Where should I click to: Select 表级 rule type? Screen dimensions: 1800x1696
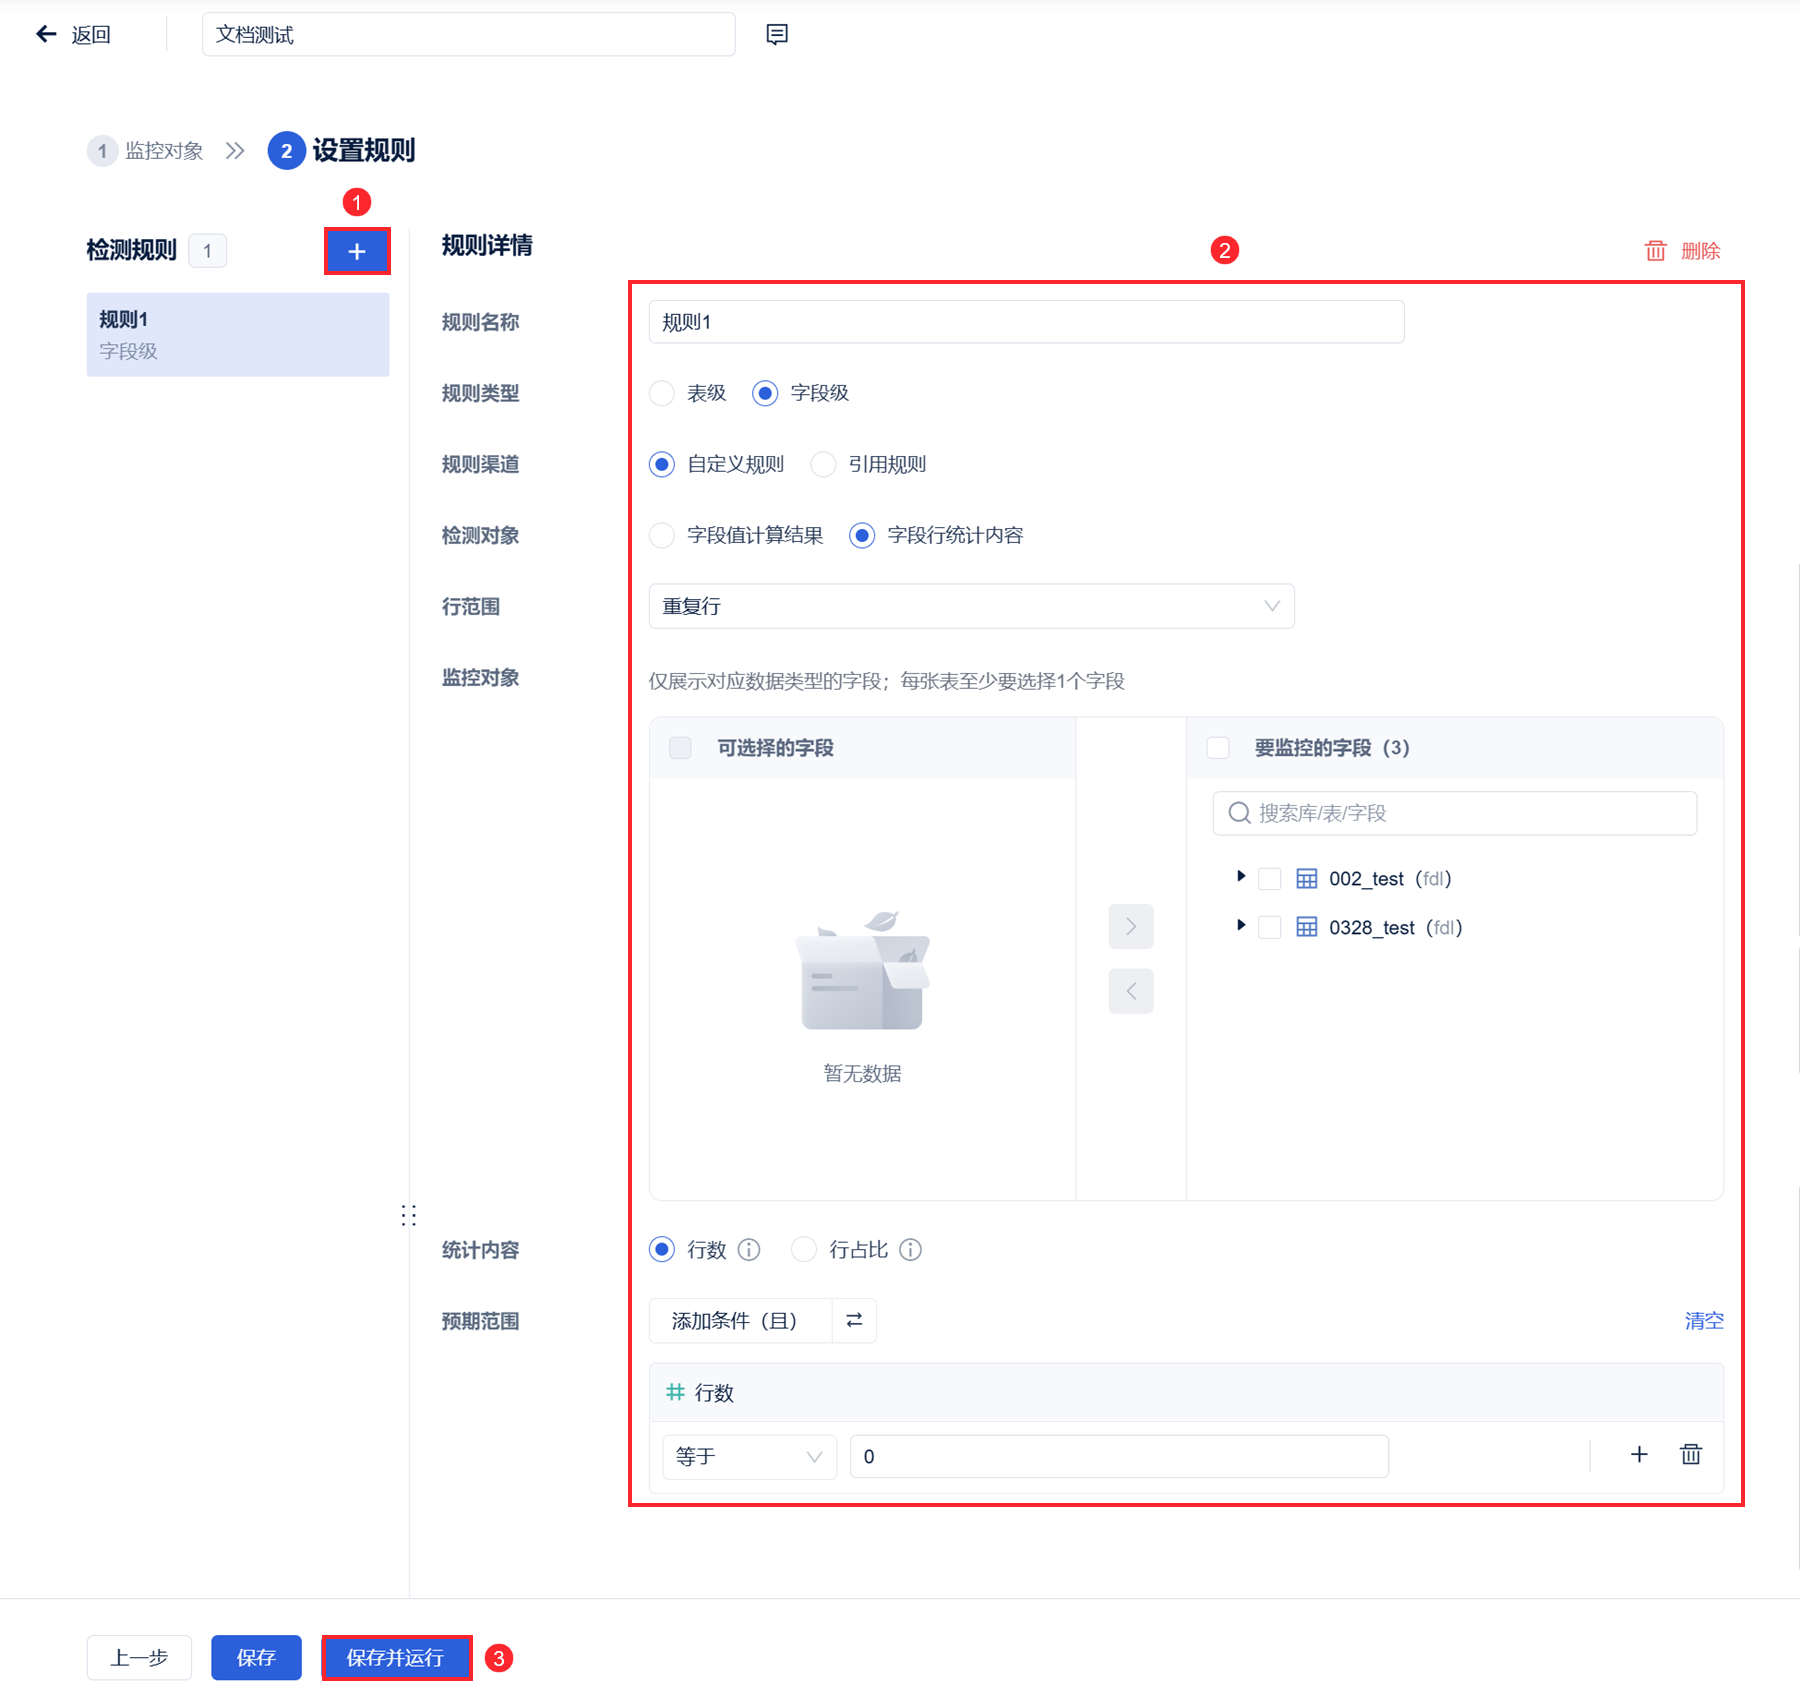(662, 393)
